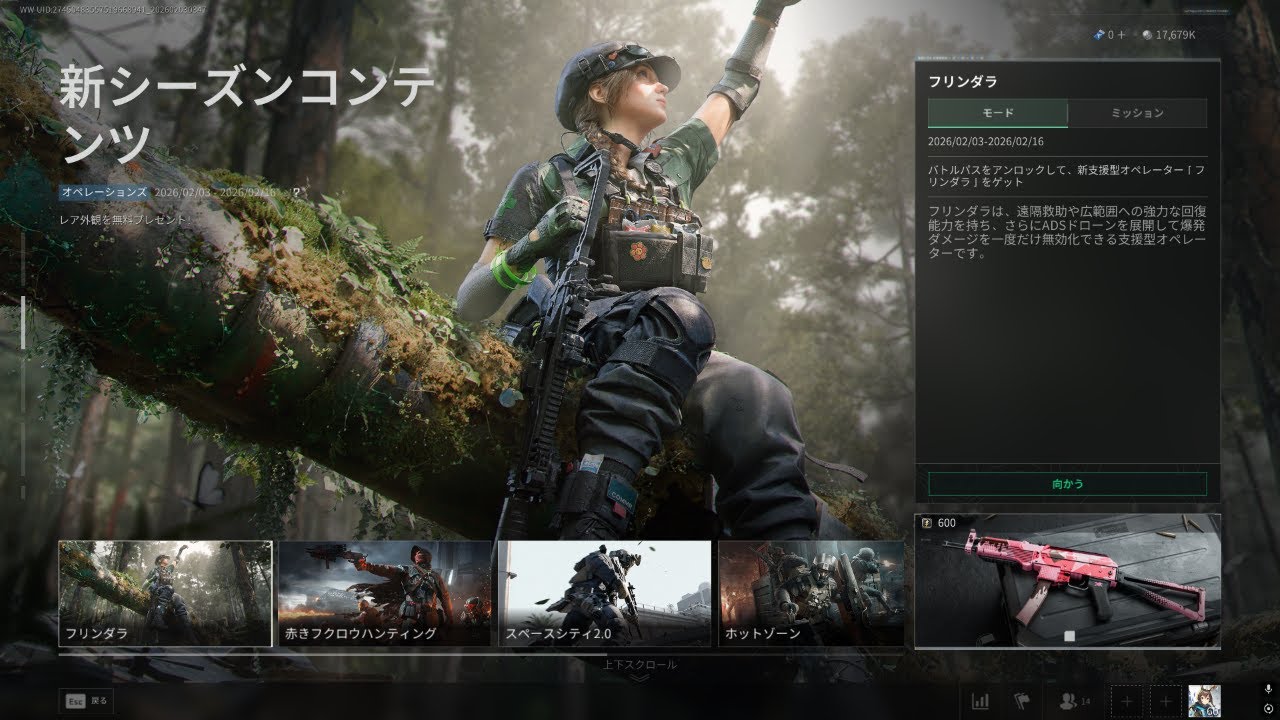Add teammate in second empty plus slot
The width and height of the screenshot is (1280, 720).
tap(1165, 701)
